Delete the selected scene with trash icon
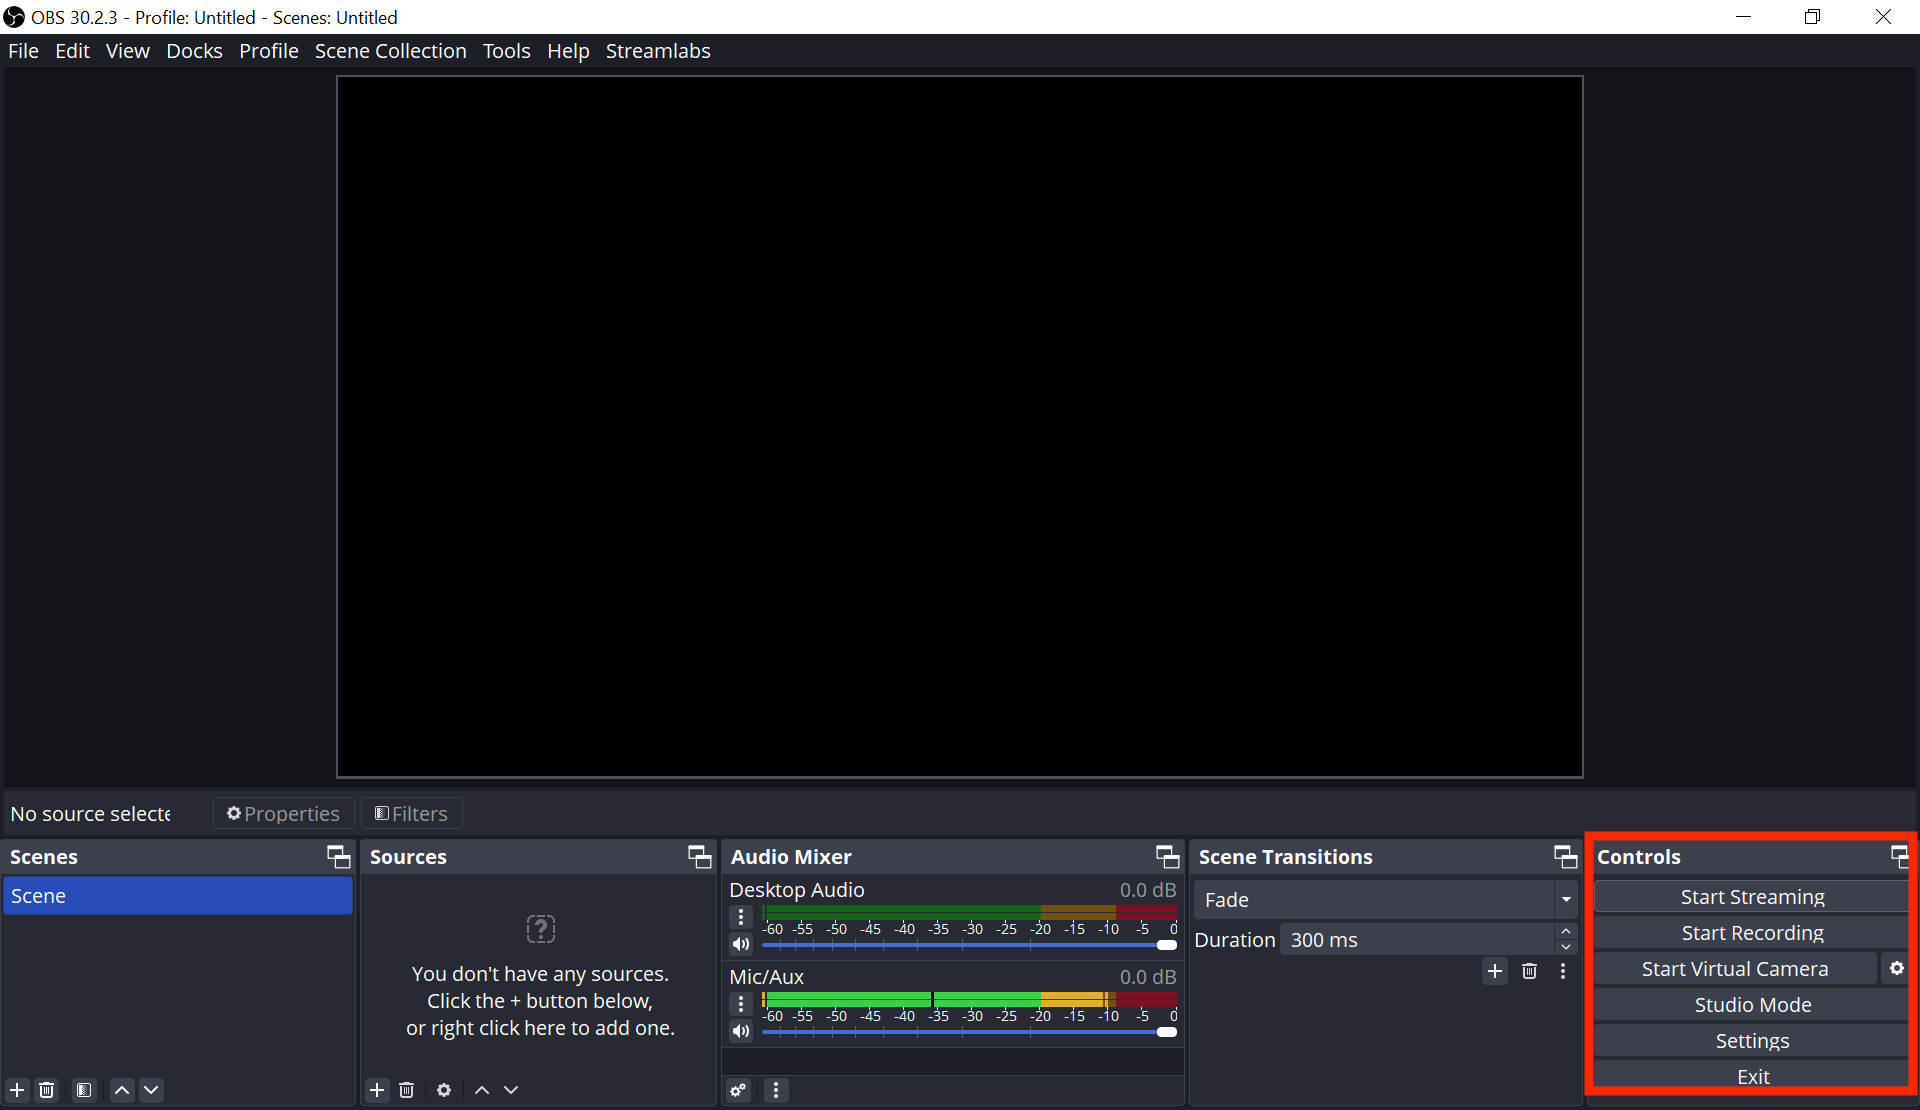This screenshot has width=1920, height=1110. (x=46, y=1090)
